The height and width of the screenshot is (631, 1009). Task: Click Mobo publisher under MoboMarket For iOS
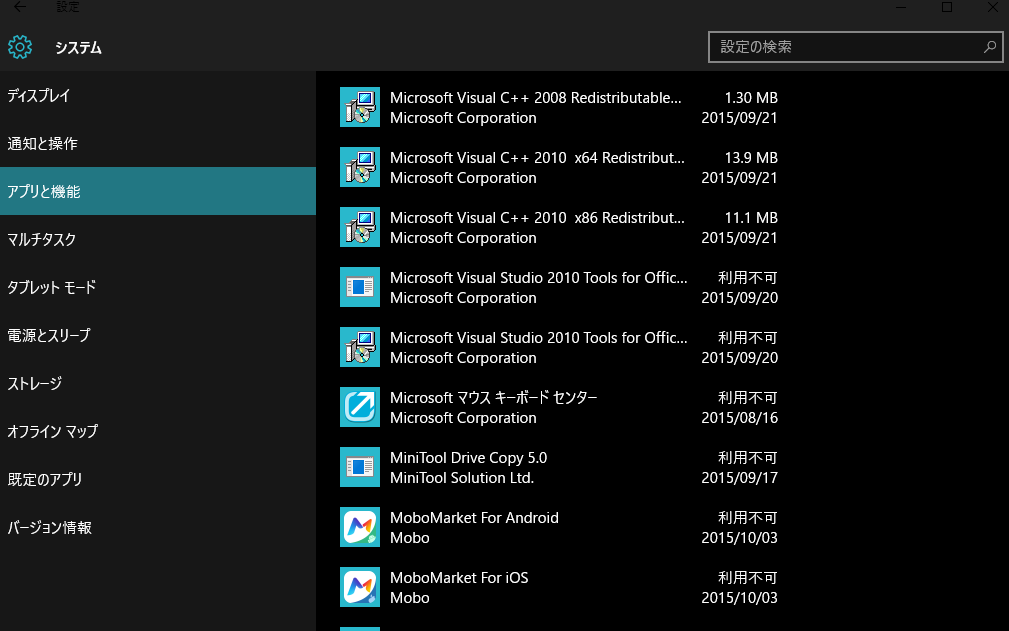tap(409, 598)
